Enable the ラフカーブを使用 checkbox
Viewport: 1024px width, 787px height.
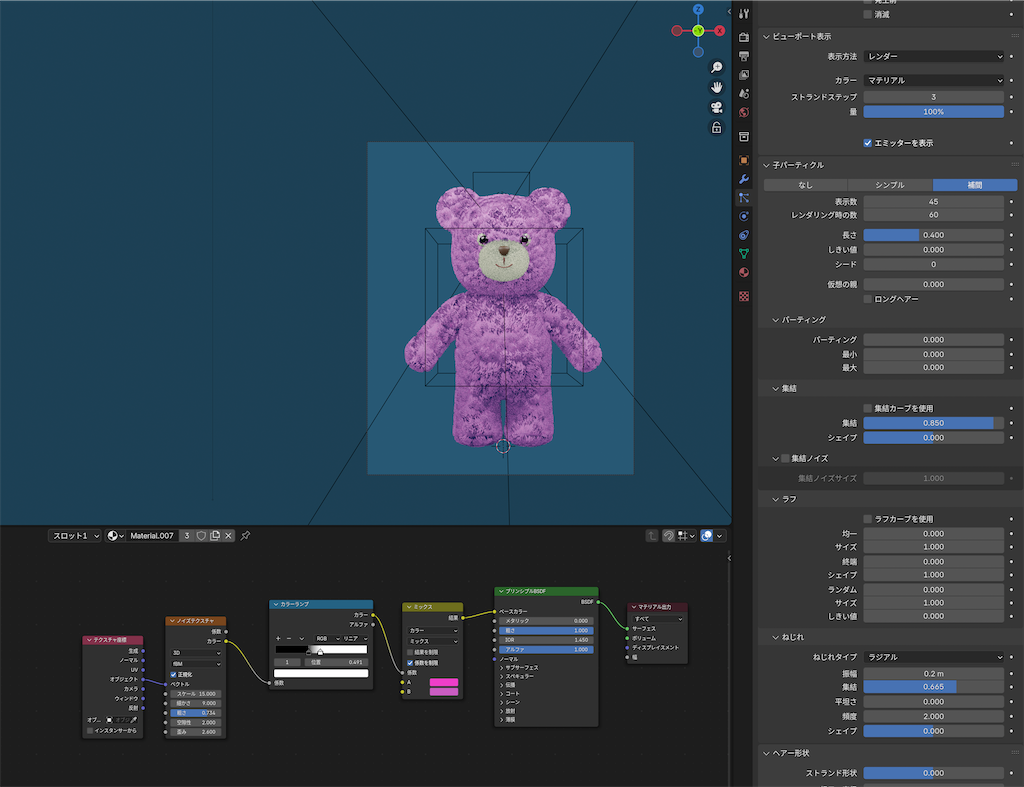point(868,519)
